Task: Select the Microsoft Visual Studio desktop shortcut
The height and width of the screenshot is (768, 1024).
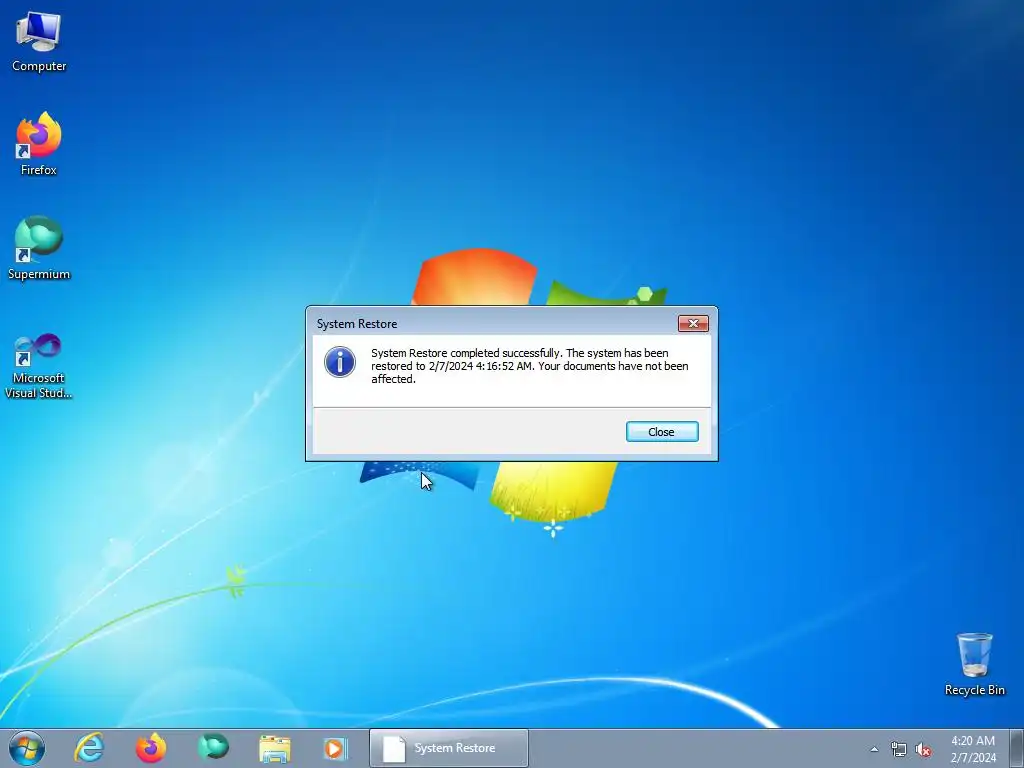Action: pos(39,366)
